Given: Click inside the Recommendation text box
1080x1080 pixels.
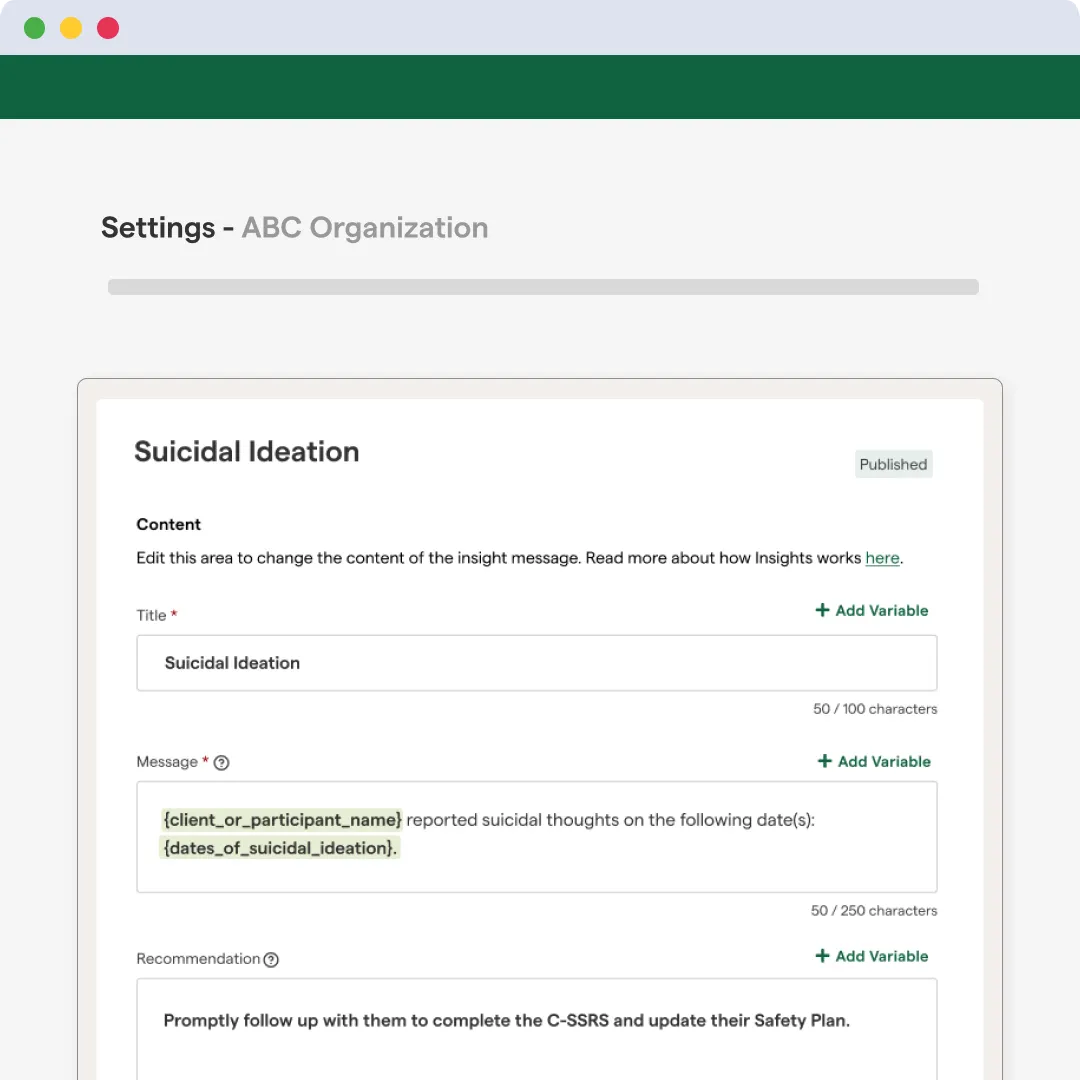Looking at the screenshot, I should (536, 1040).
